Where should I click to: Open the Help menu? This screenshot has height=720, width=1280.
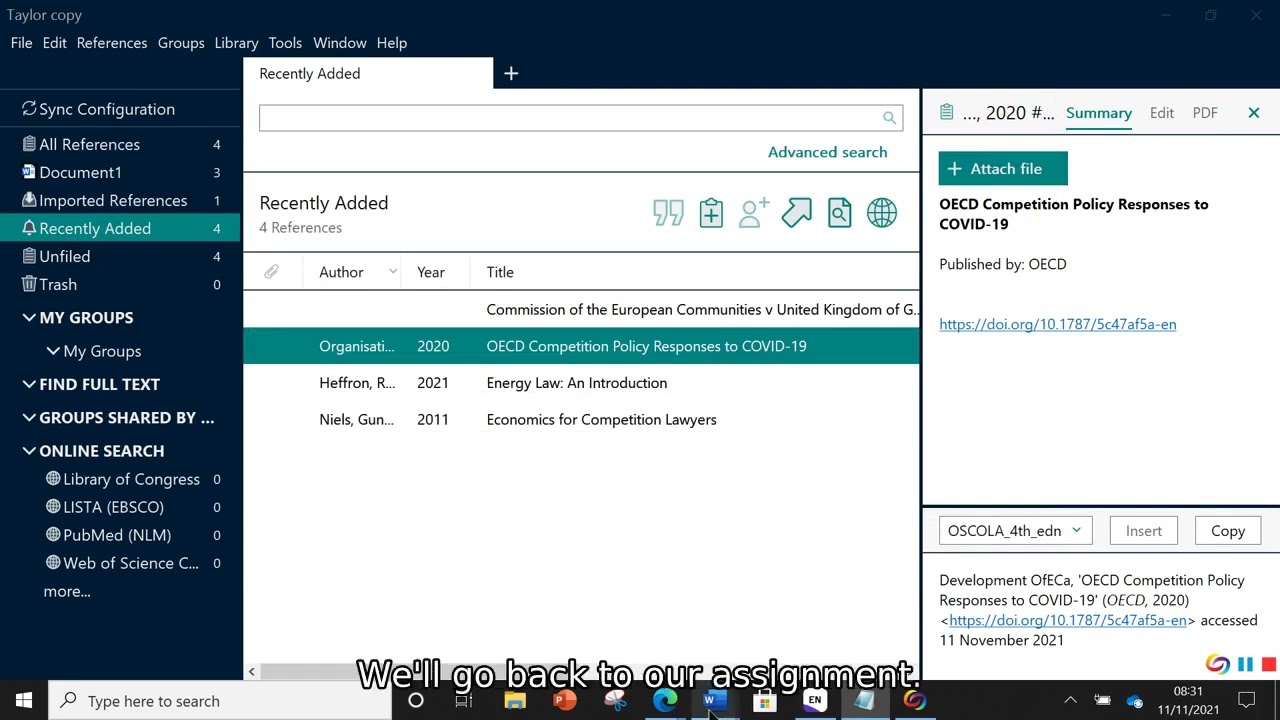pos(392,43)
